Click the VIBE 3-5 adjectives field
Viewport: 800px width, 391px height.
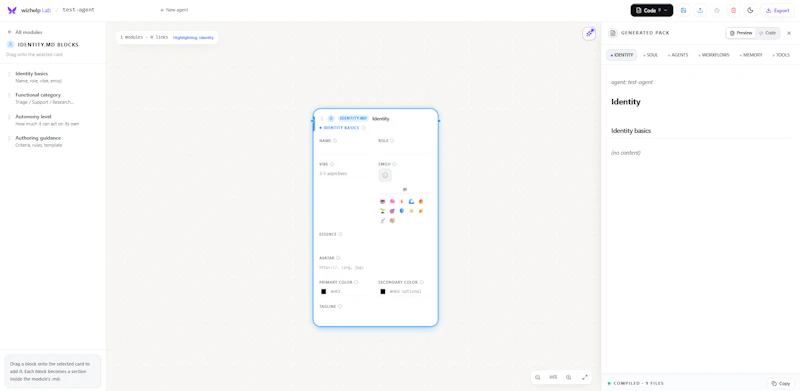pyautogui.click(x=345, y=174)
